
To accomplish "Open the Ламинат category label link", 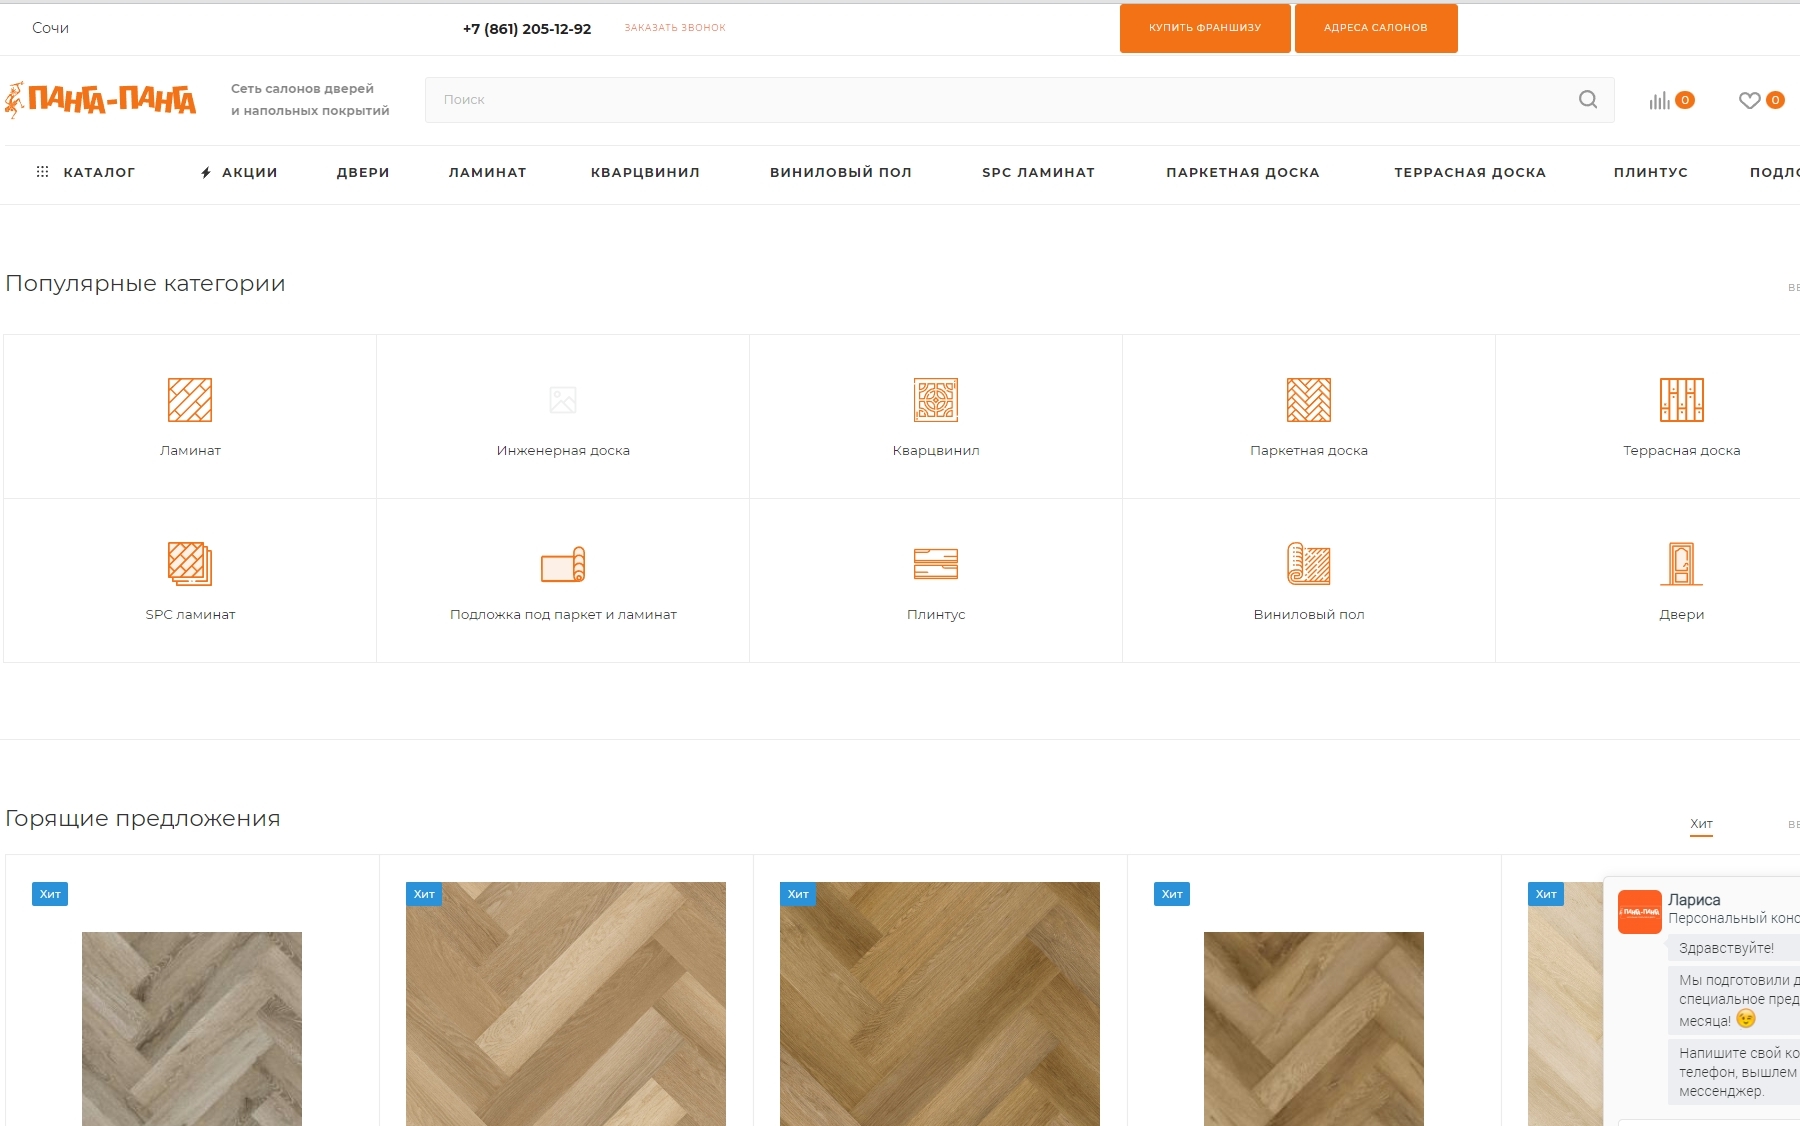I will tap(190, 450).
